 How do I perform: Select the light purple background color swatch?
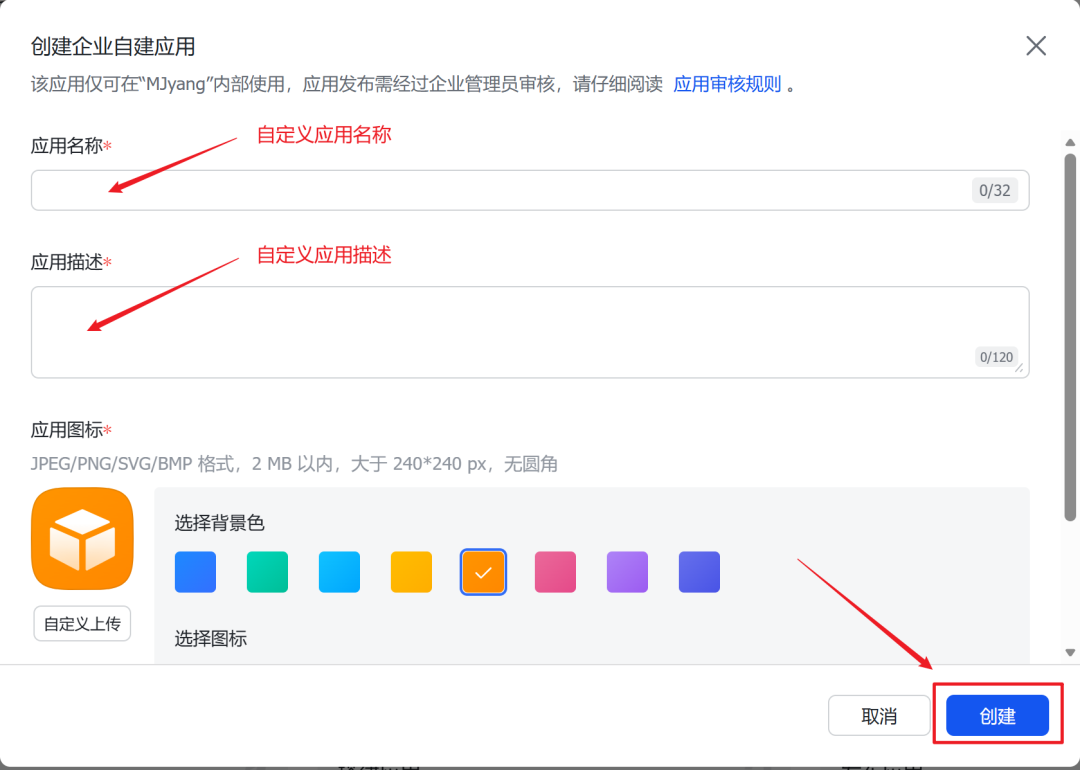[627, 572]
